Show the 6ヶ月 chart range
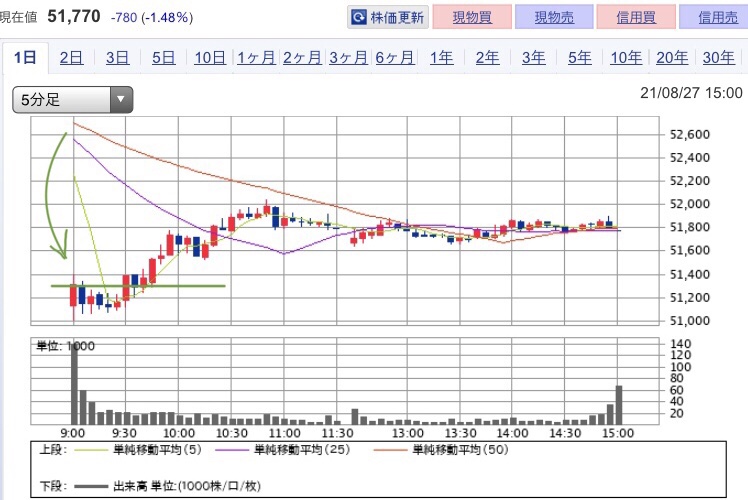748x500 pixels. coord(395,58)
